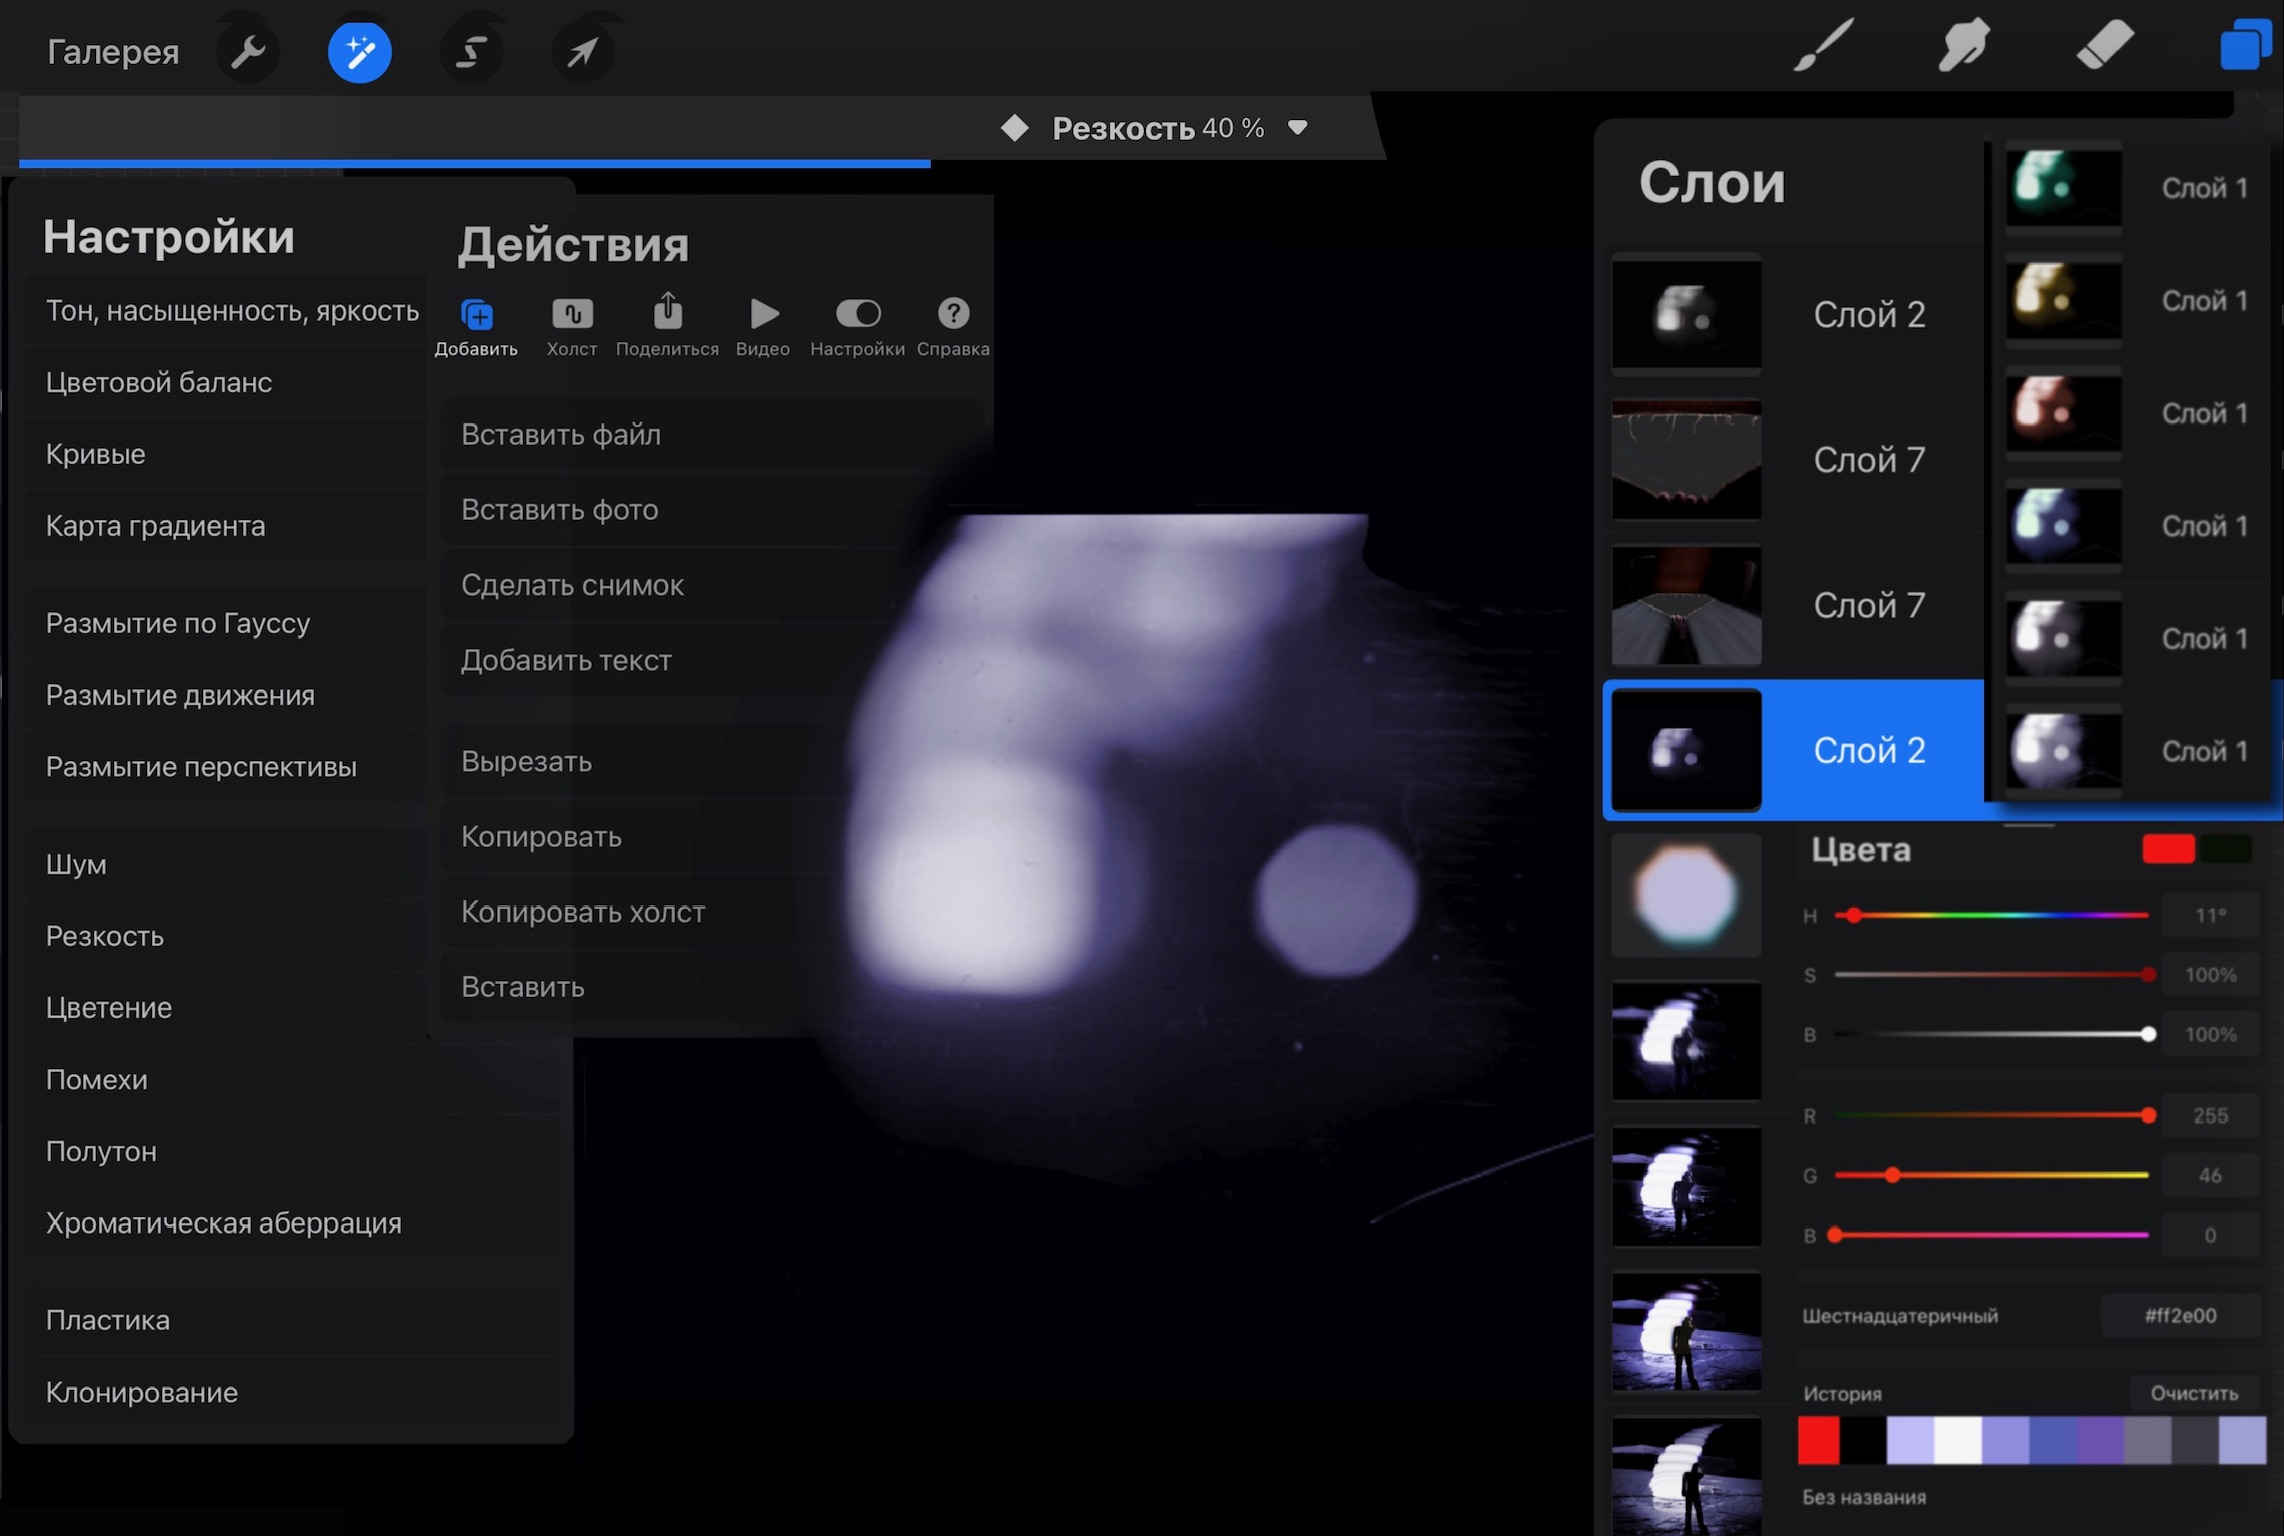Select the paintbrush tool
2284x1536 pixels.
coord(1824,46)
